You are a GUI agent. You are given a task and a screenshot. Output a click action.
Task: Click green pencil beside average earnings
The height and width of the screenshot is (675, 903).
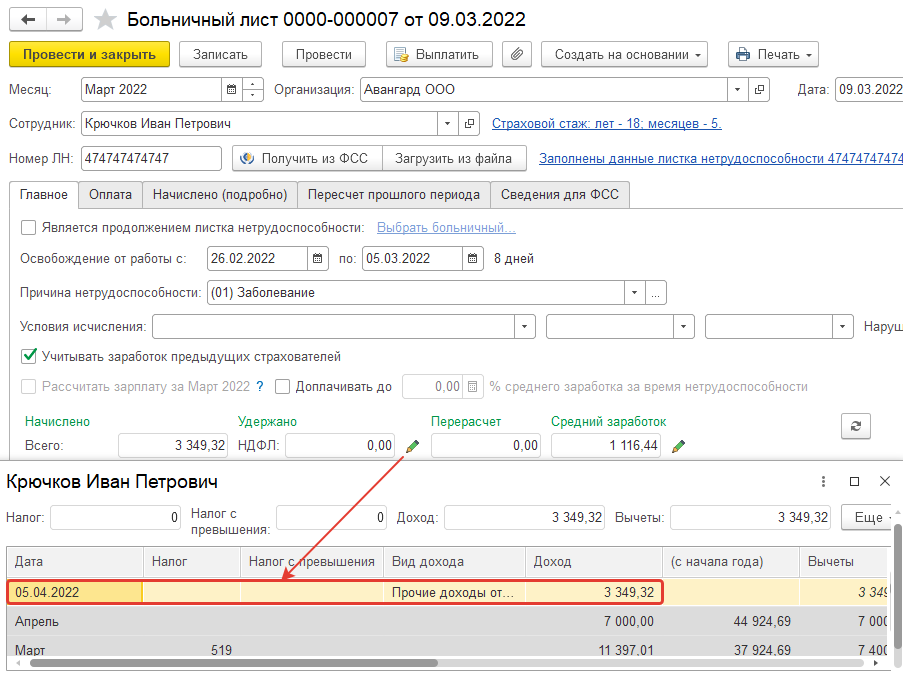(679, 446)
